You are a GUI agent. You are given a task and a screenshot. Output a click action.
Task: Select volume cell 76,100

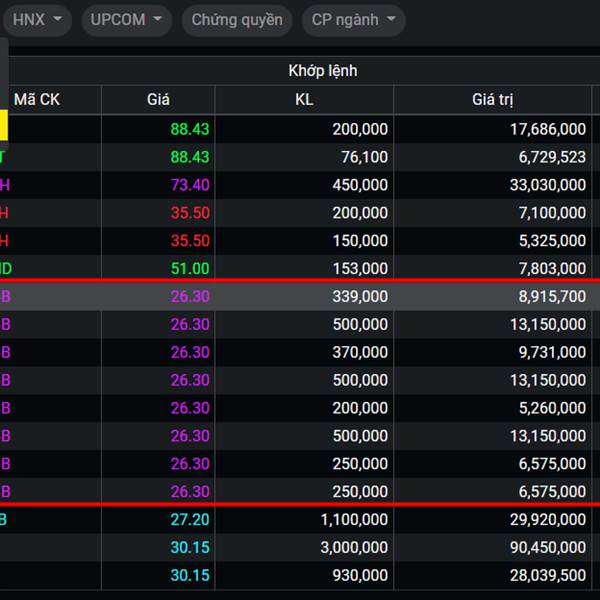364,157
